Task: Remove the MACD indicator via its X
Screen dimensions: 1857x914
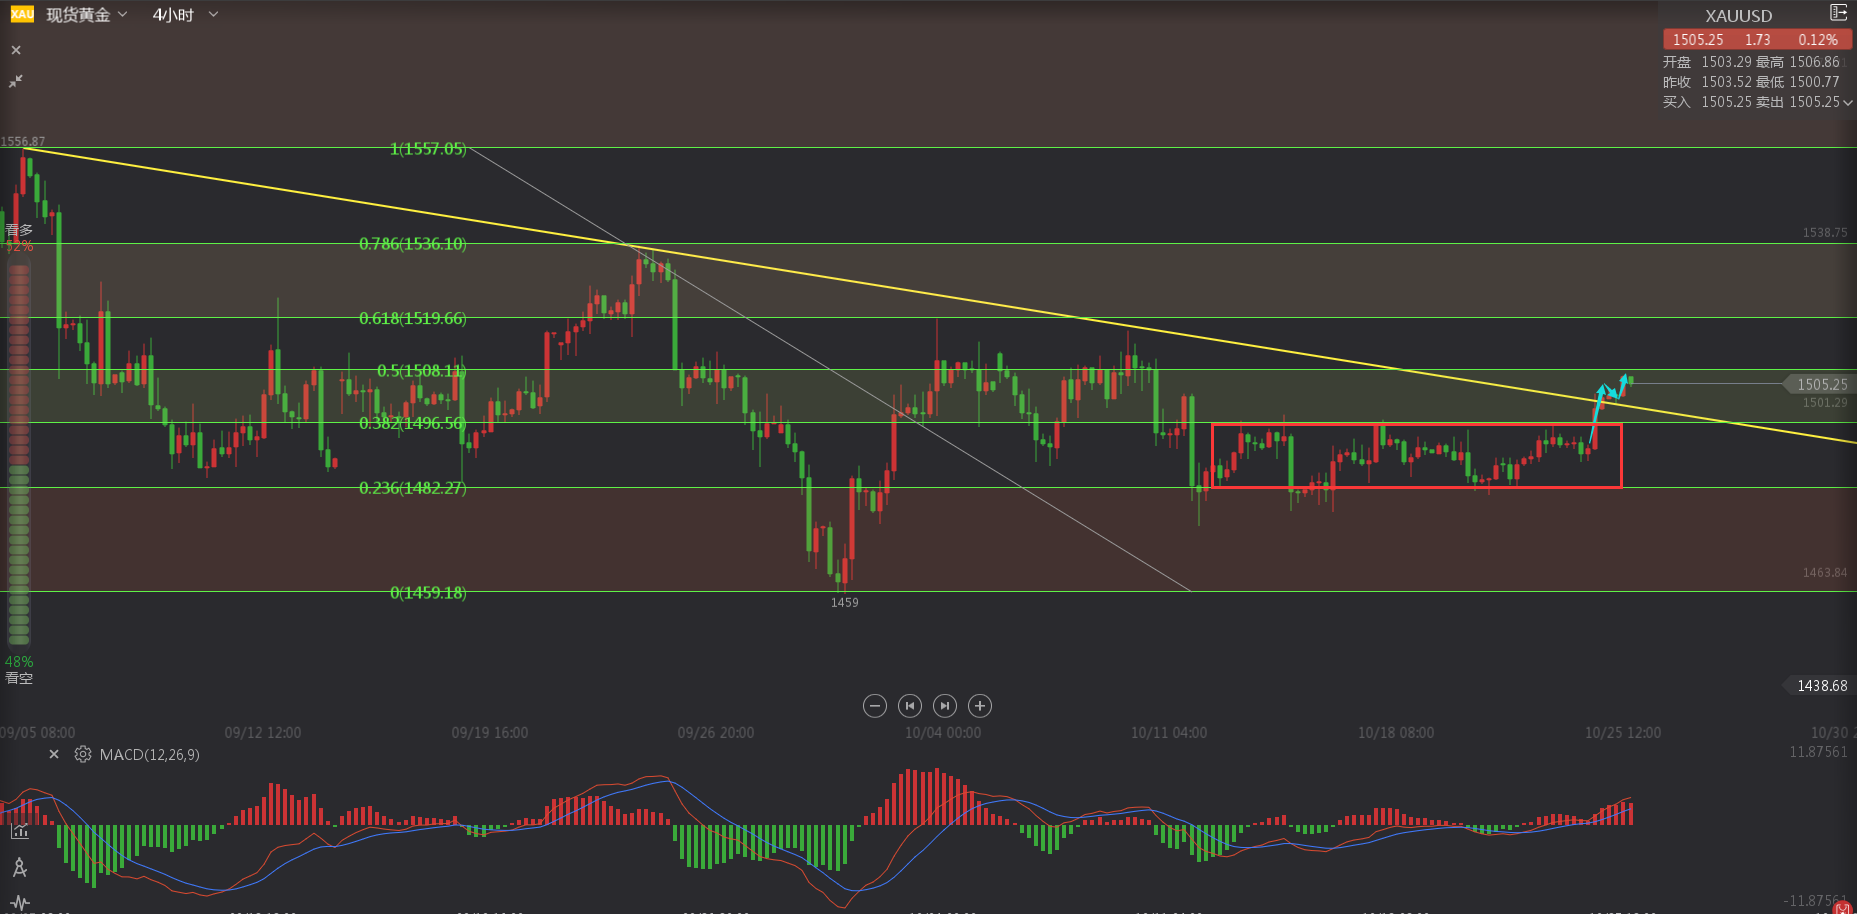Action: tap(54, 755)
